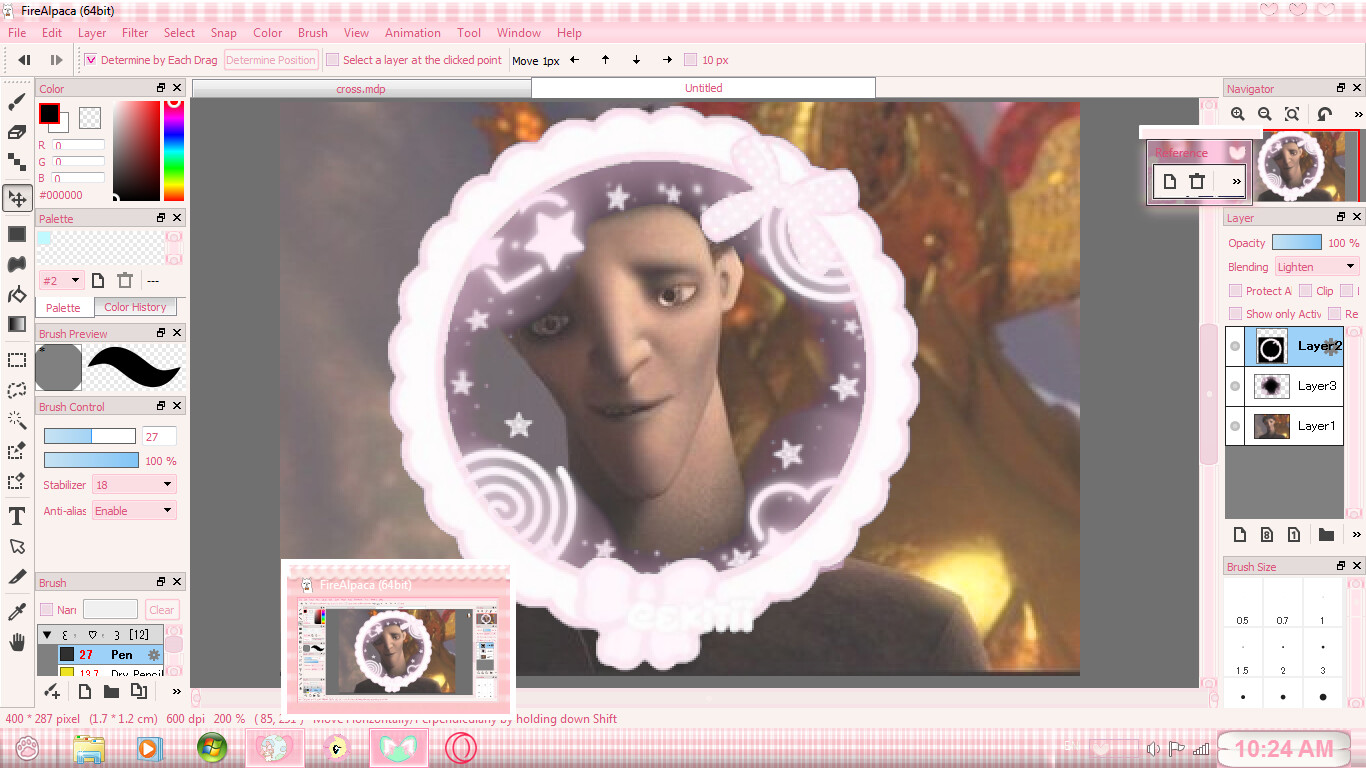Switch to the cross.mdp document tab
Image resolution: width=1366 pixels, height=768 pixels.
[x=361, y=88]
